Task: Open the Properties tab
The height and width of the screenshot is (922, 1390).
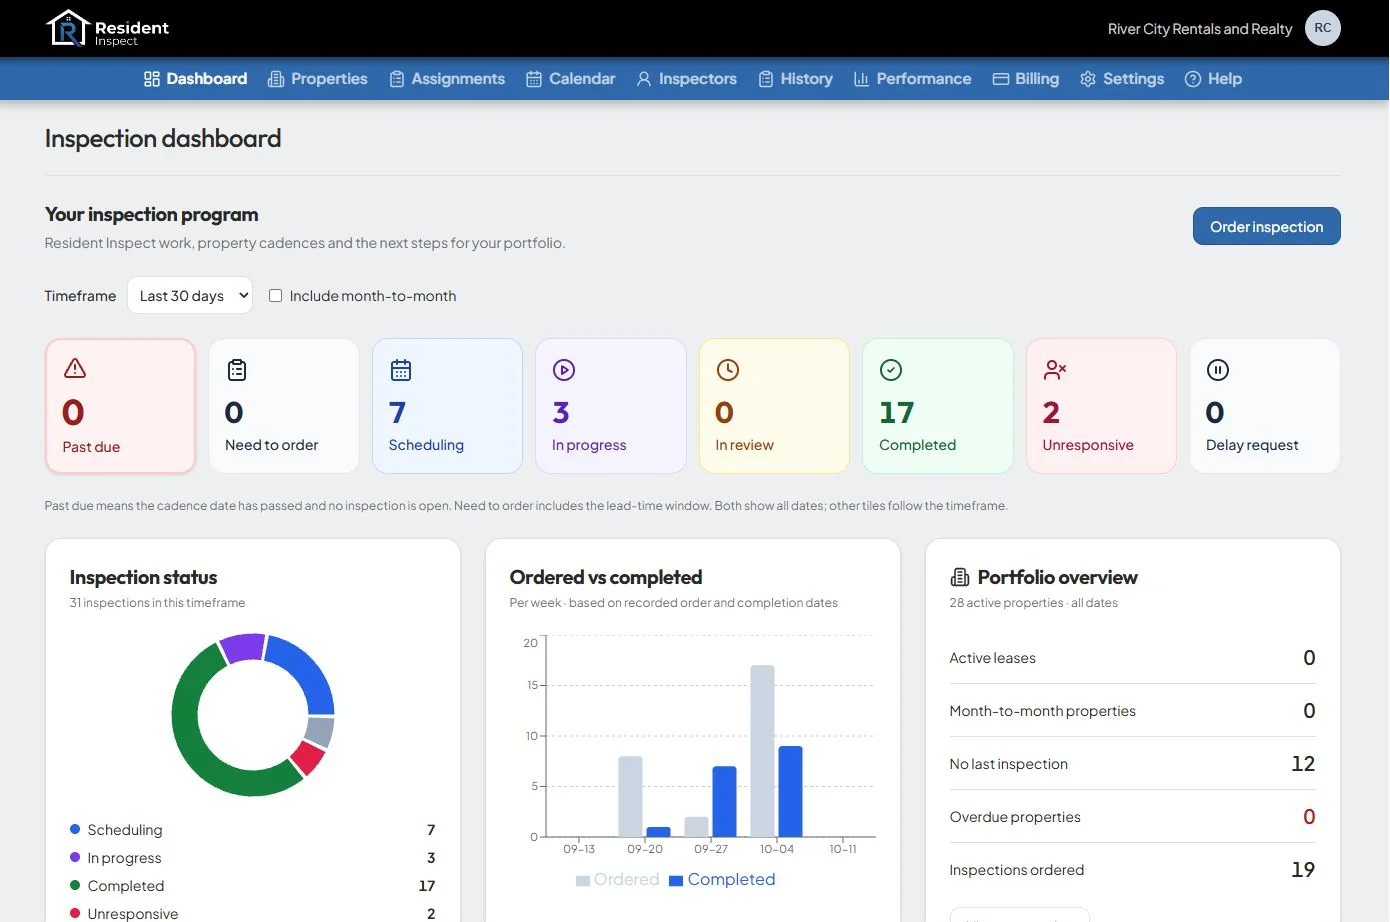Action: 318,79
